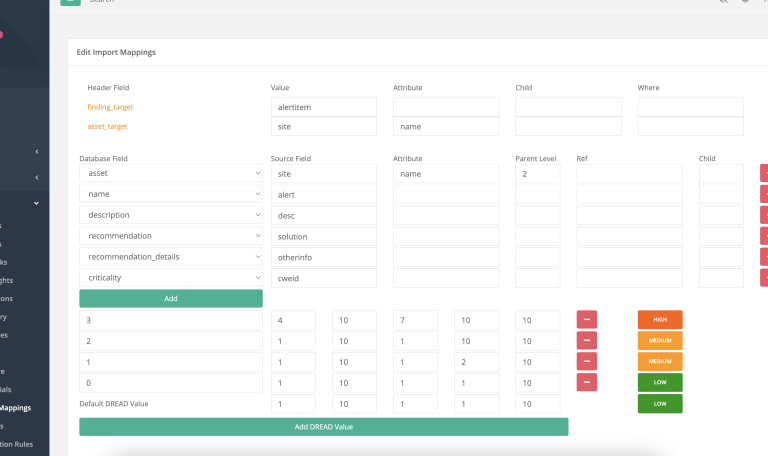The image size is (768, 456).
Task: Open the sidebar item ending in 'tion Rules'
Action: (16, 444)
